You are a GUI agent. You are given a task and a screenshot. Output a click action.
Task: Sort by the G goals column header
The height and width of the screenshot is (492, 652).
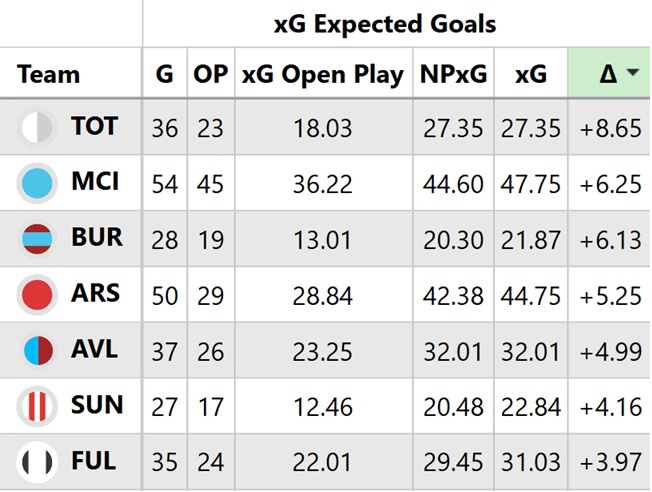164,74
